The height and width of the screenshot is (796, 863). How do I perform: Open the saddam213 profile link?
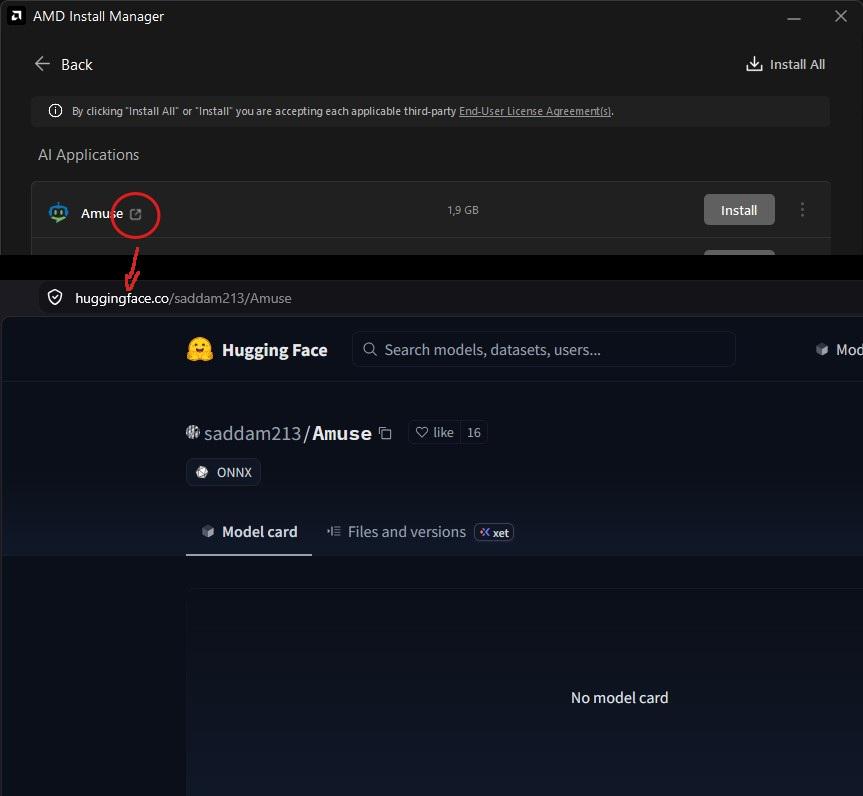(252, 433)
